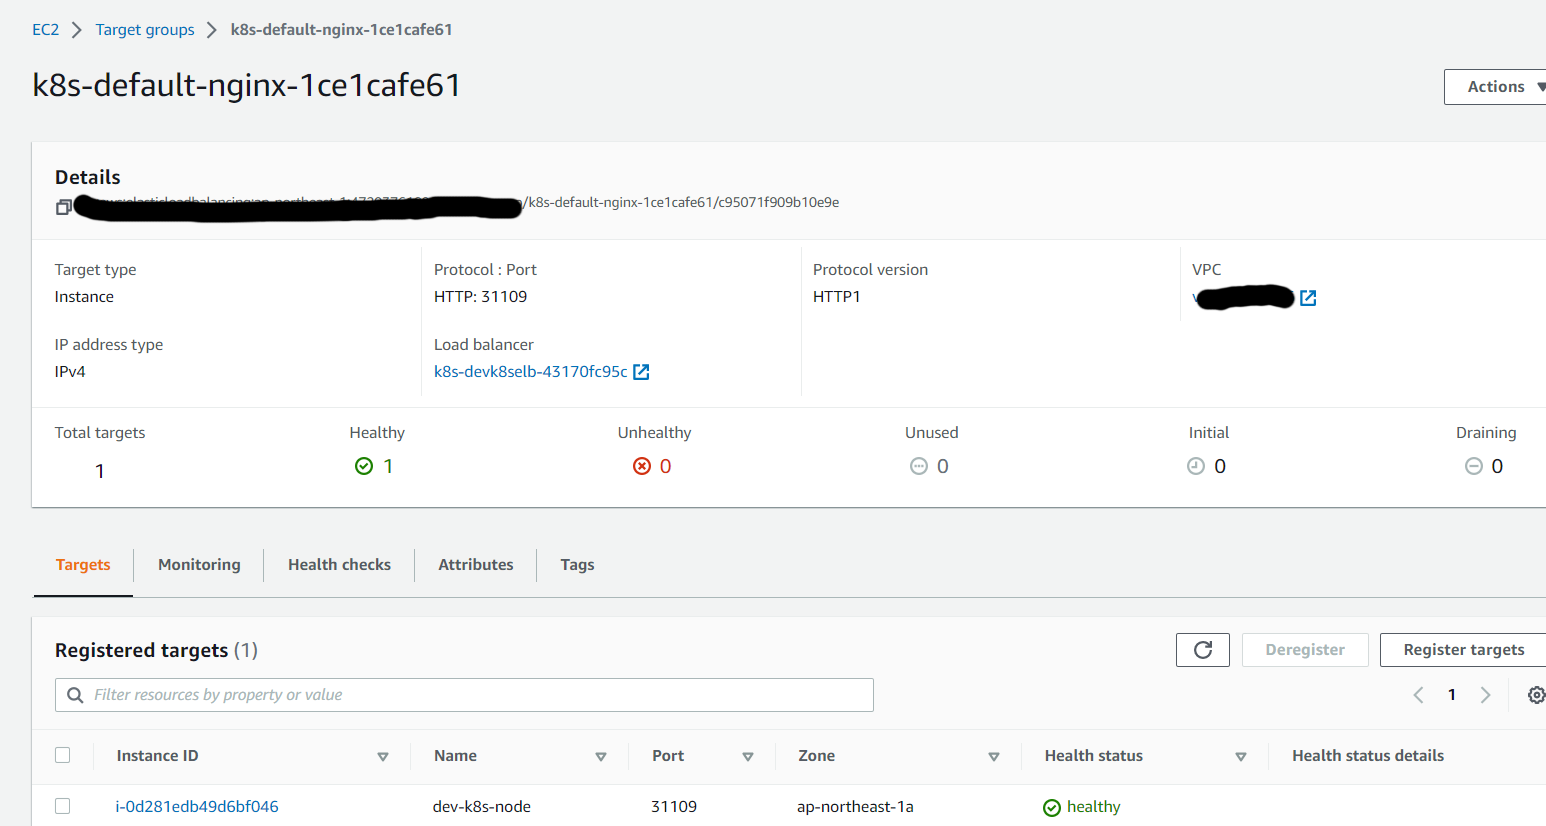Open the Monitoring tab
1546x826 pixels.
pyautogui.click(x=199, y=565)
